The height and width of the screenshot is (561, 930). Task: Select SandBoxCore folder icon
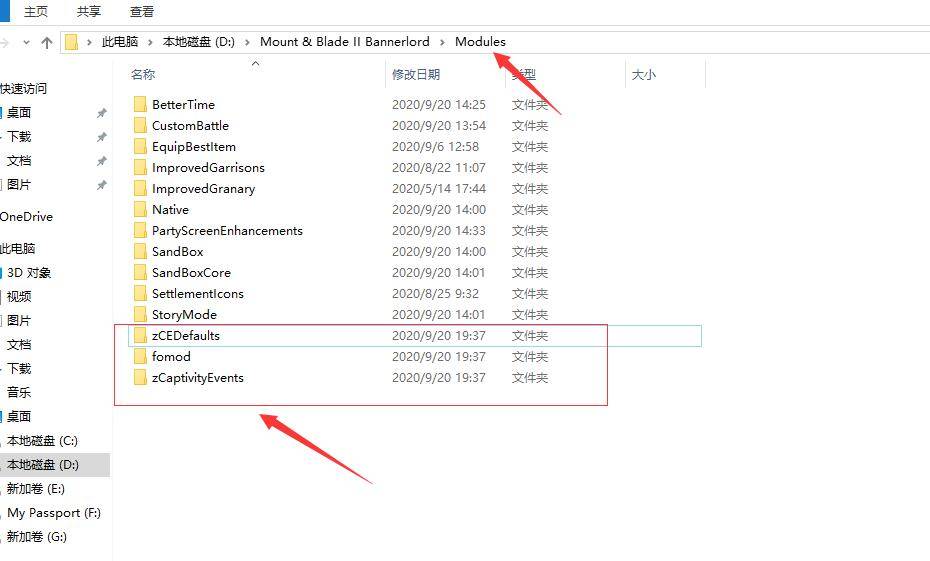click(140, 272)
